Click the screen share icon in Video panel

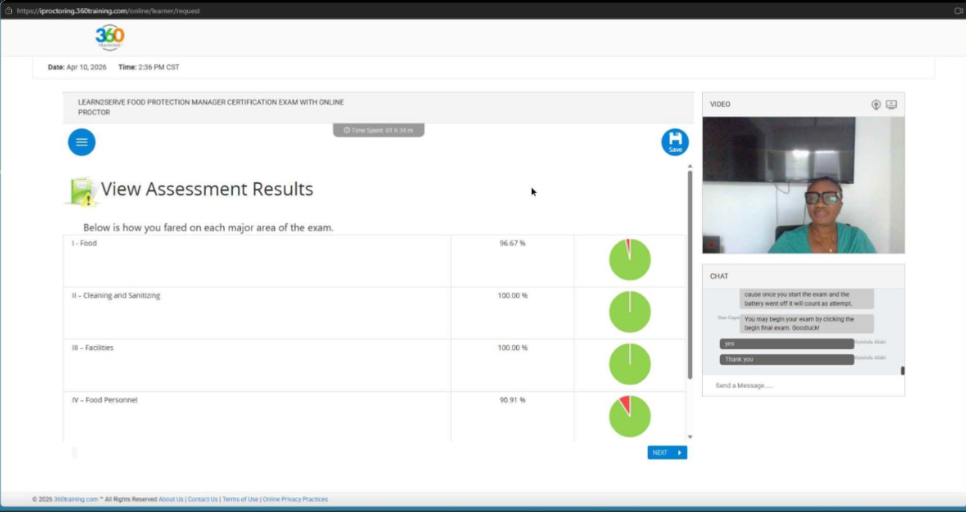[x=891, y=105]
